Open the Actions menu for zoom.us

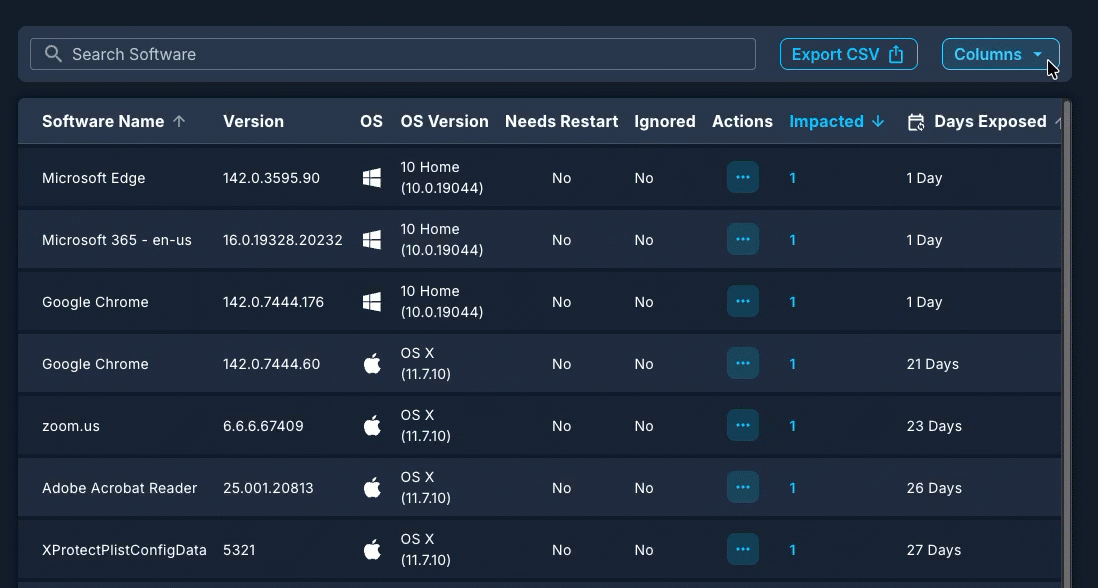pos(742,425)
